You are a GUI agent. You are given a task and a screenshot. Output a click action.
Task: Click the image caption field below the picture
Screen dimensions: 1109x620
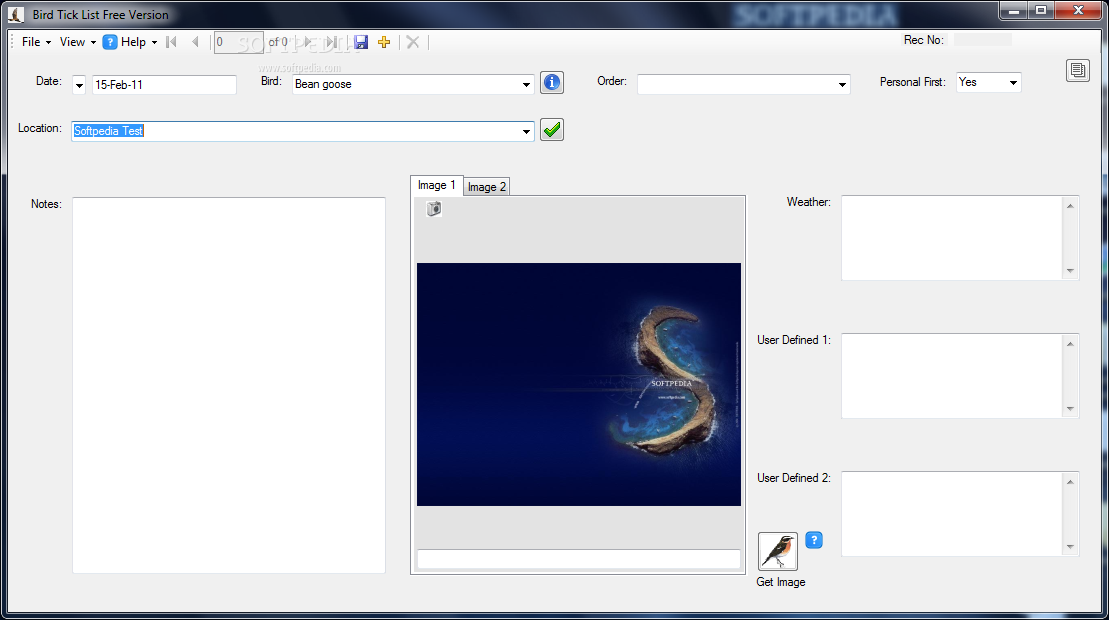pyautogui.click(x=579, y=558)
